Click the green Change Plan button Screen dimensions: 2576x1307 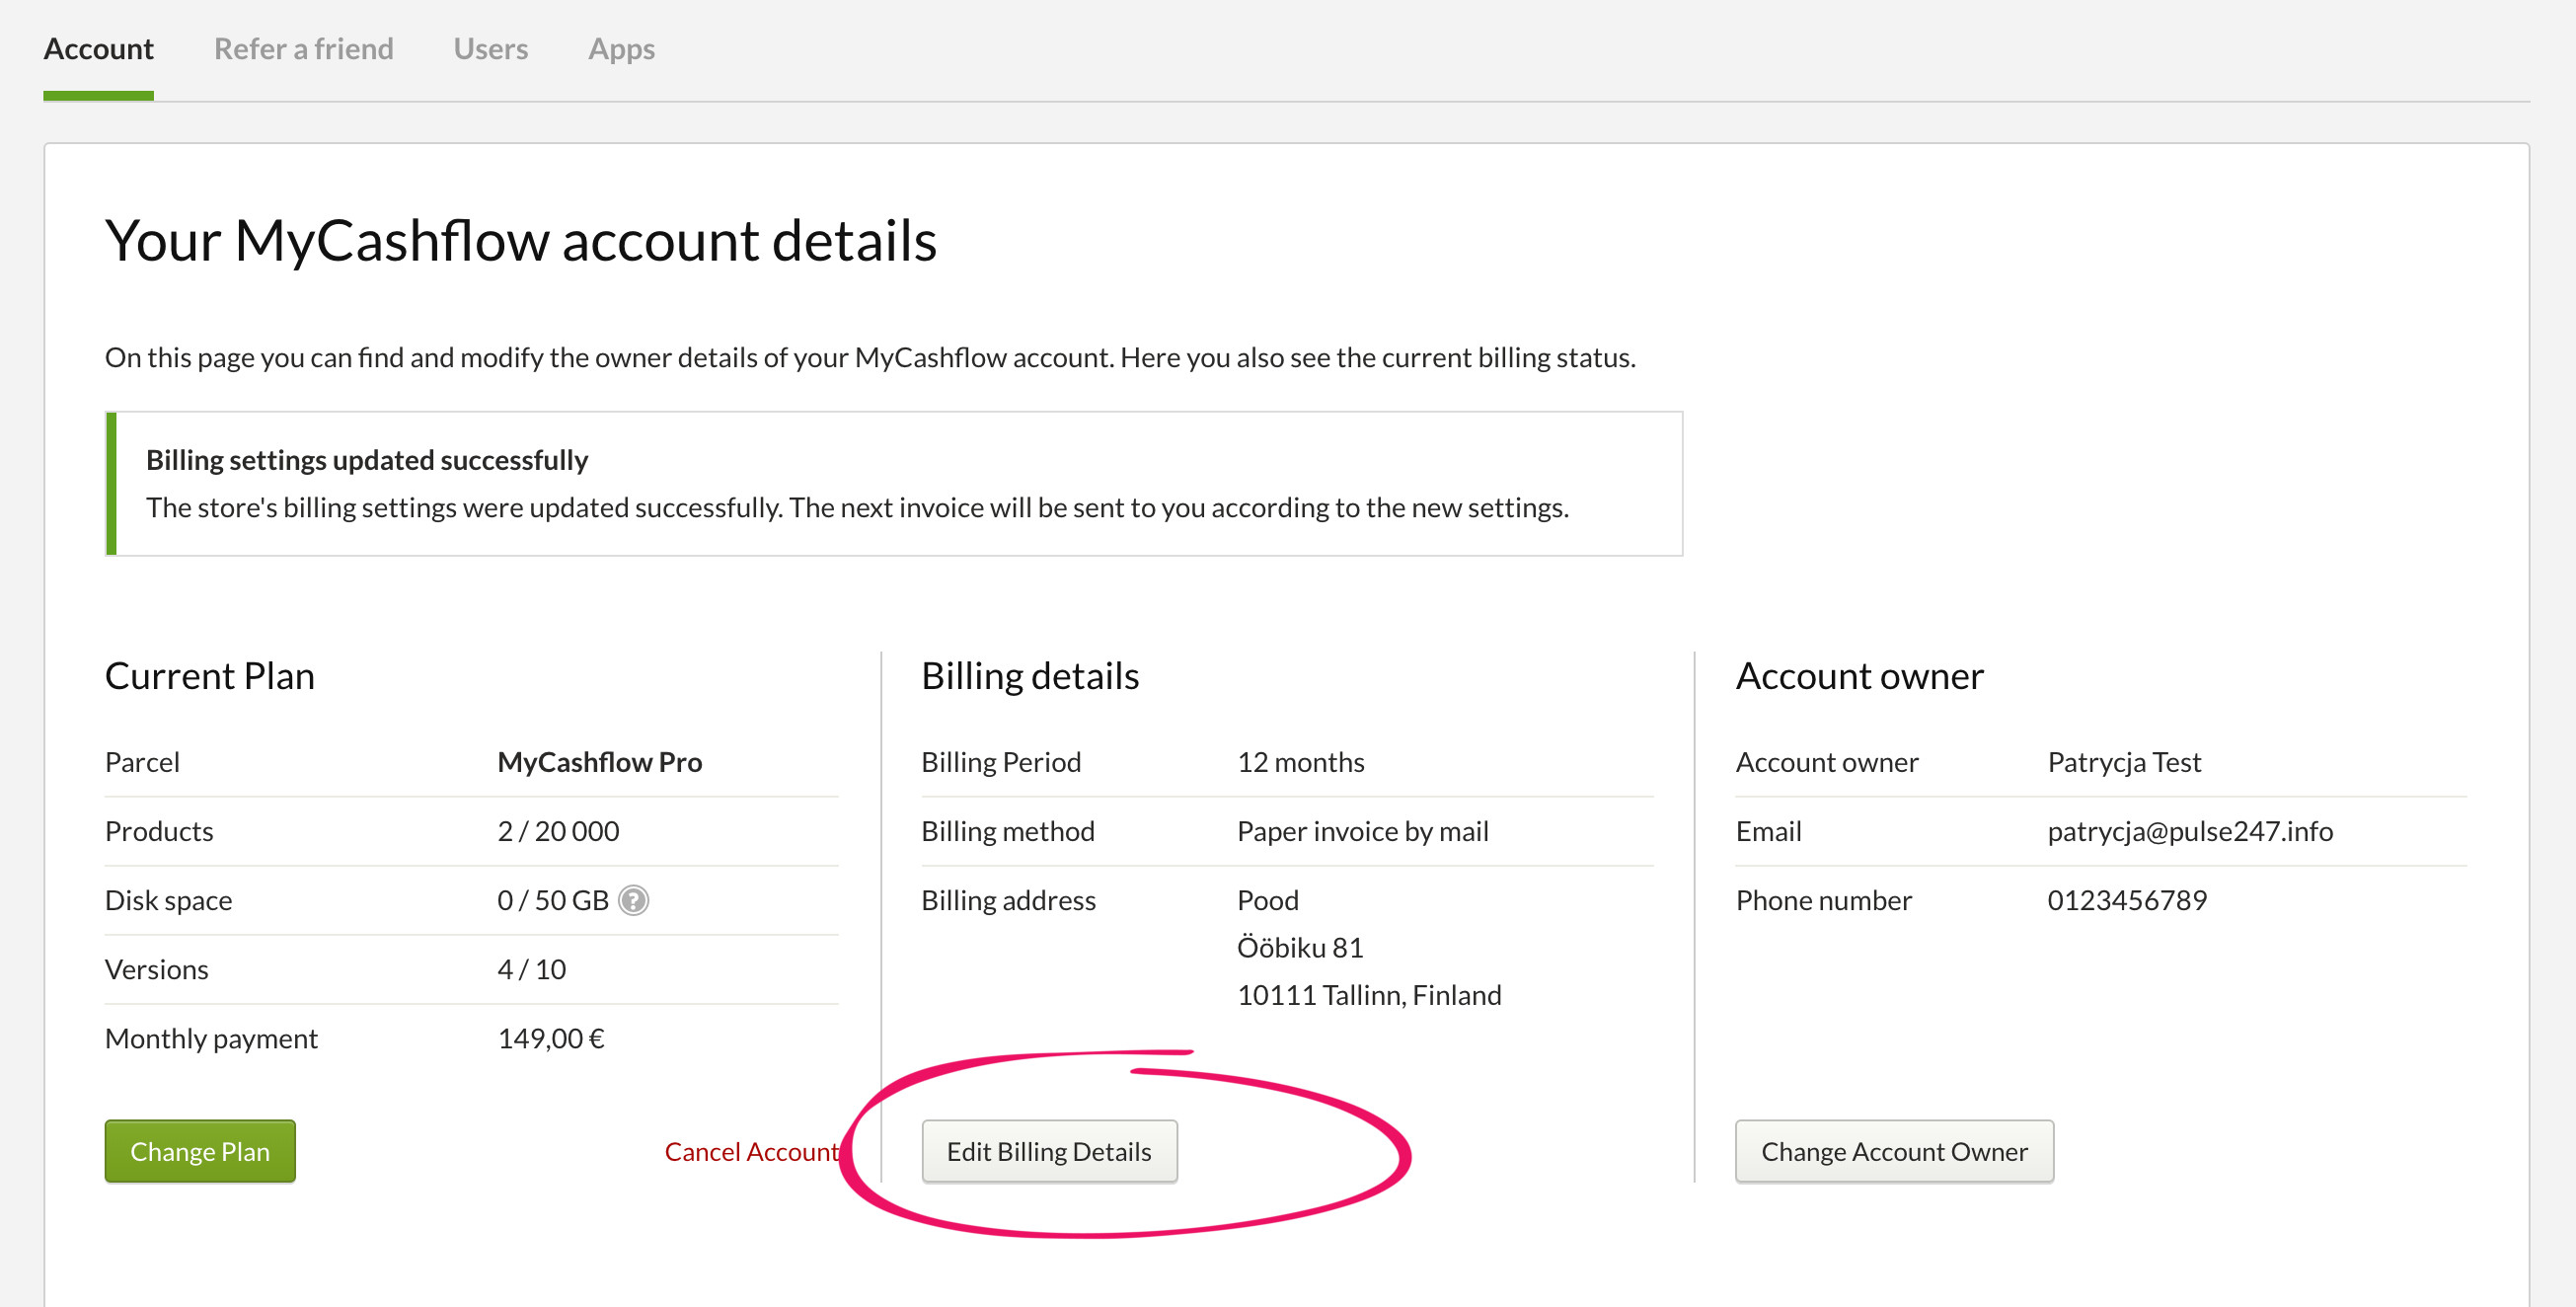200,1151
